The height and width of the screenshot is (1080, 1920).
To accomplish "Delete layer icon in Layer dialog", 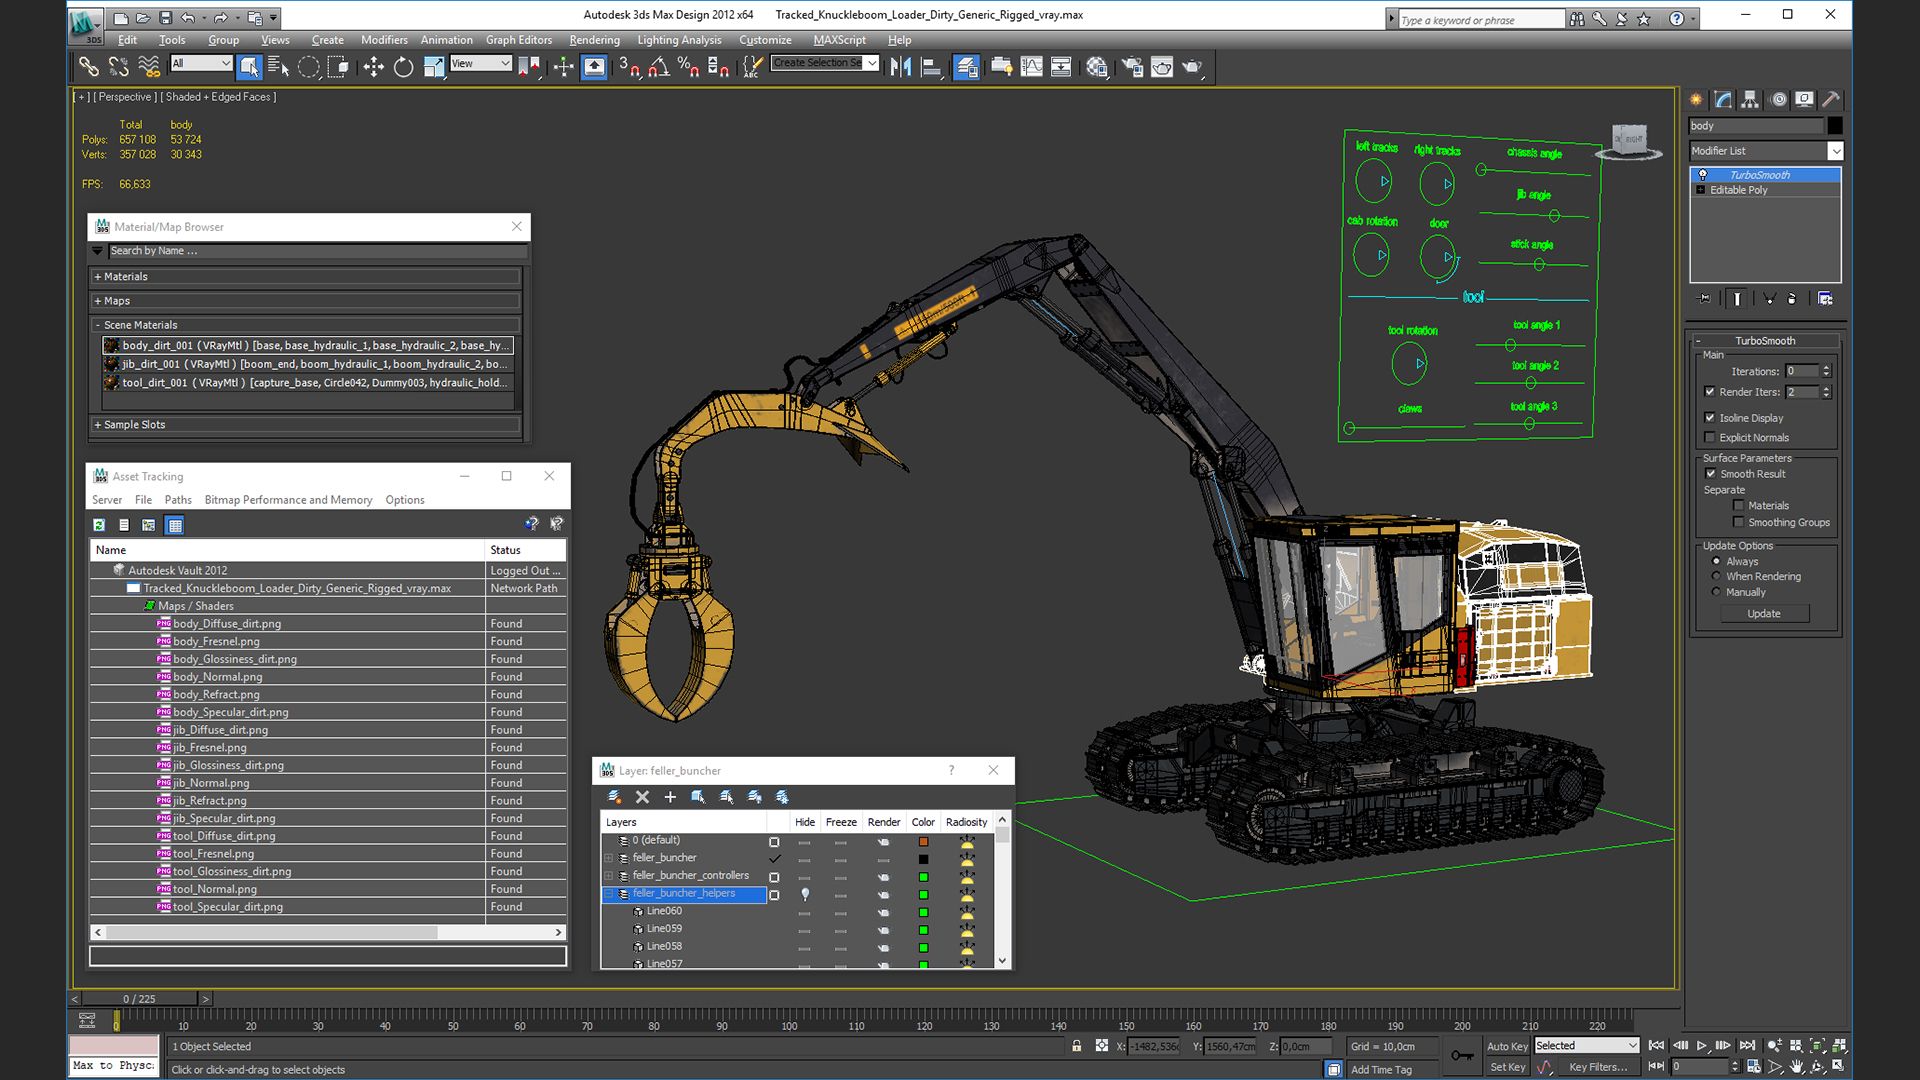I will pos(642,797).
